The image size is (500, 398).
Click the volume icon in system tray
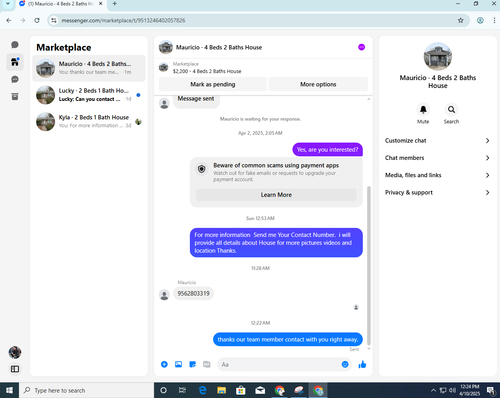click(x=452, y=390)
